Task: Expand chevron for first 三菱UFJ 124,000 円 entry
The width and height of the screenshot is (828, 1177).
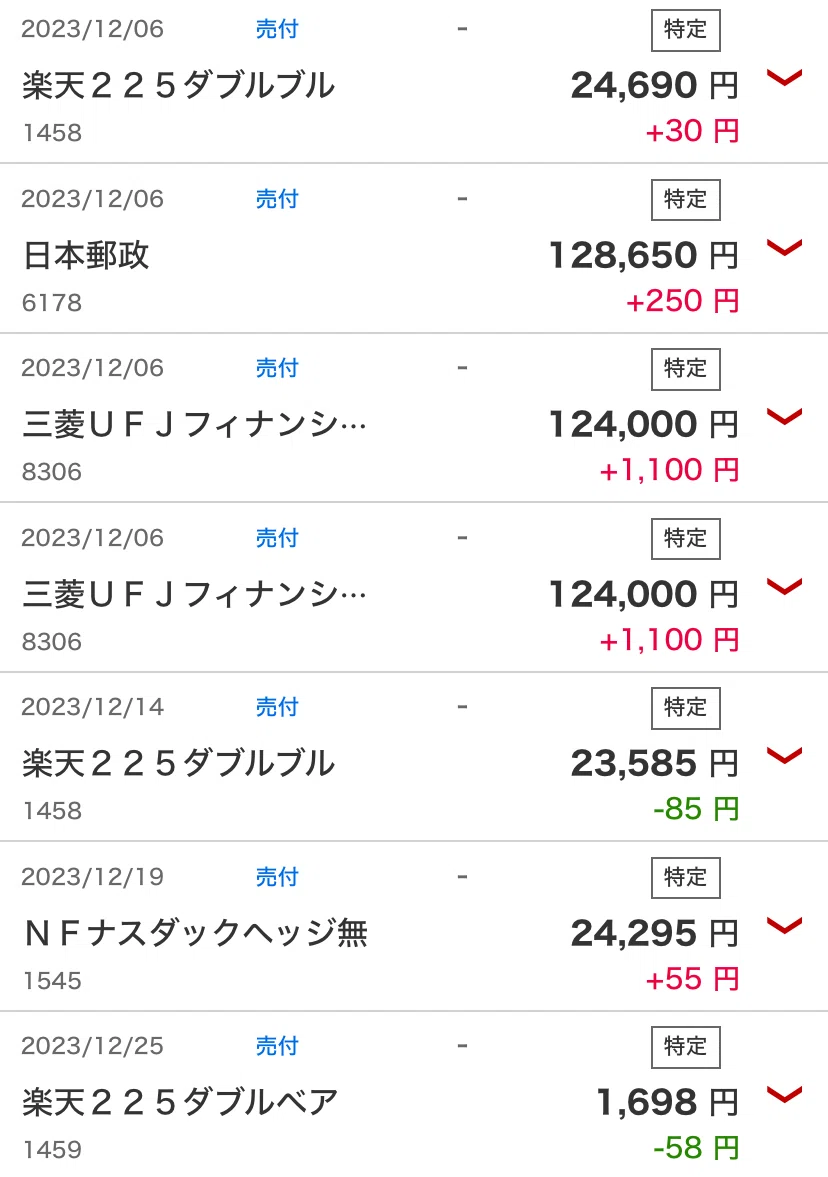Action: point(784,416)
